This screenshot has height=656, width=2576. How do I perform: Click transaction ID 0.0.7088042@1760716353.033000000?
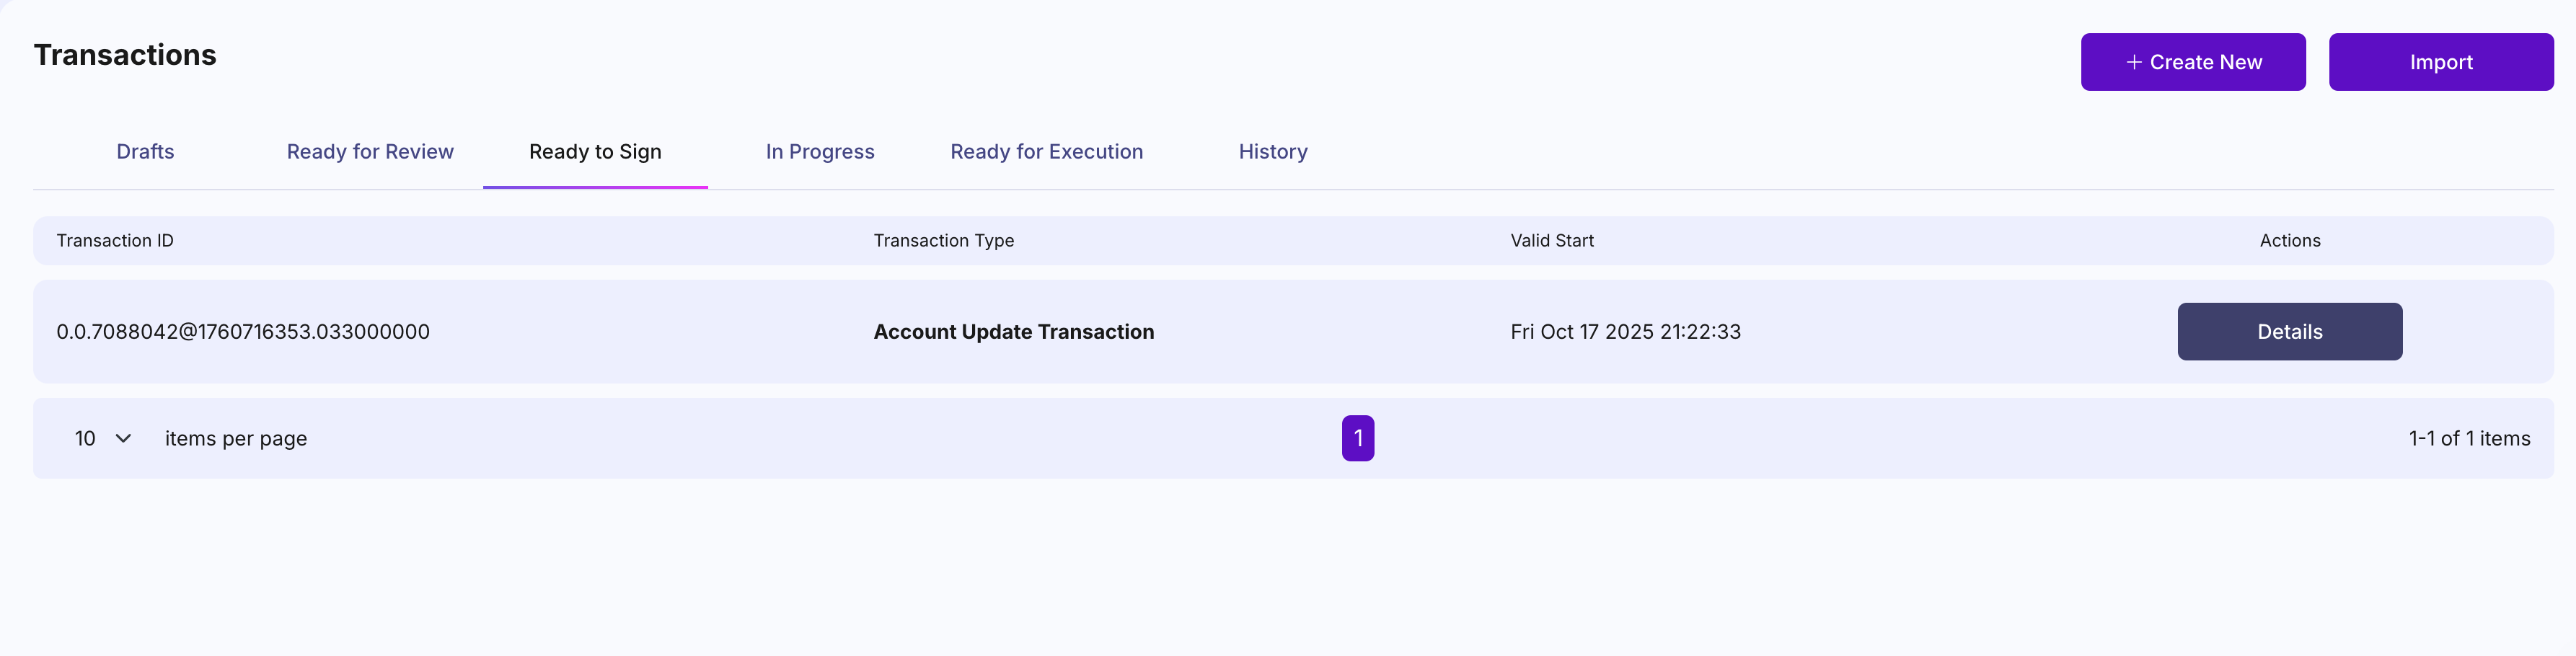243,332
